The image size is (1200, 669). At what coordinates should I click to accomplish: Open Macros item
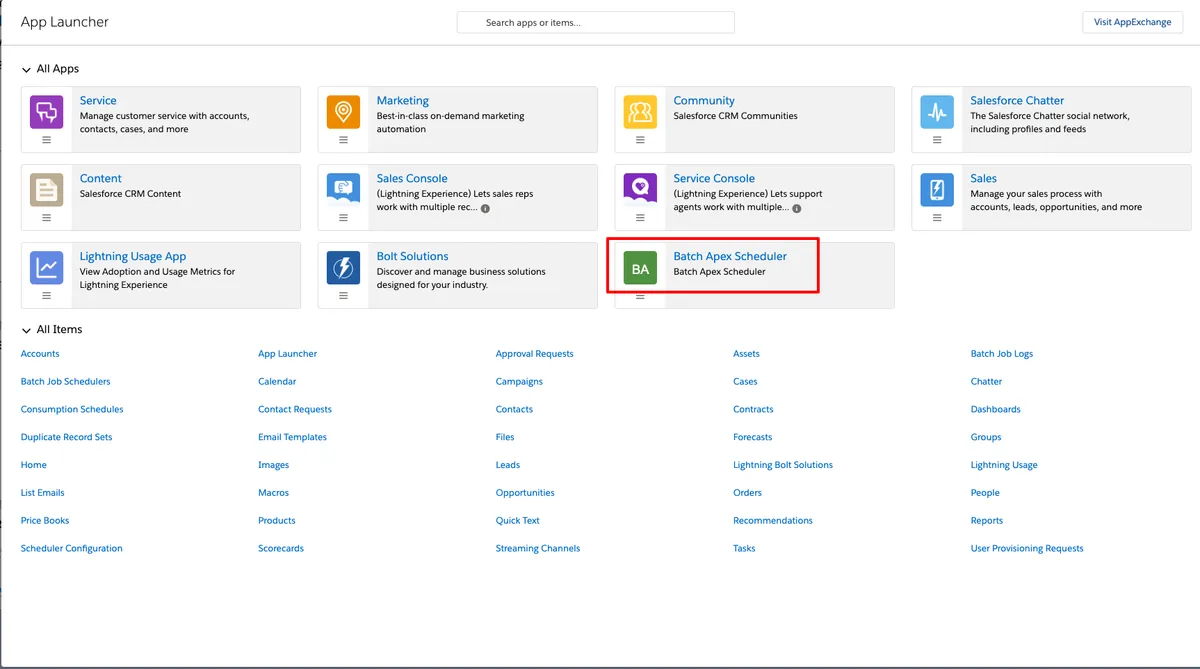pos(274,493)
